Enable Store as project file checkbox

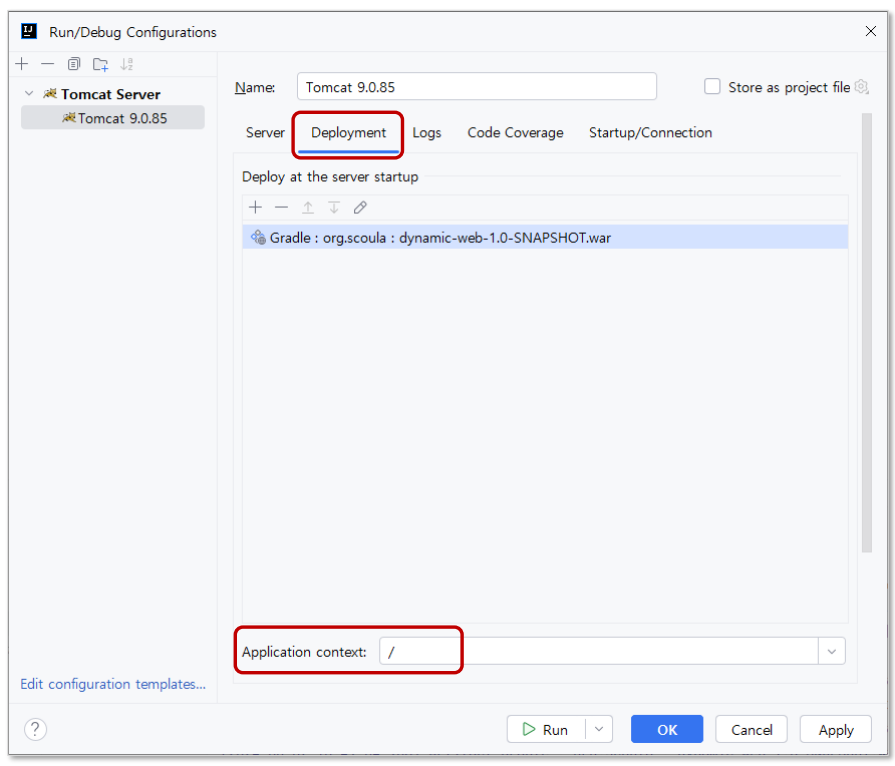712,87
